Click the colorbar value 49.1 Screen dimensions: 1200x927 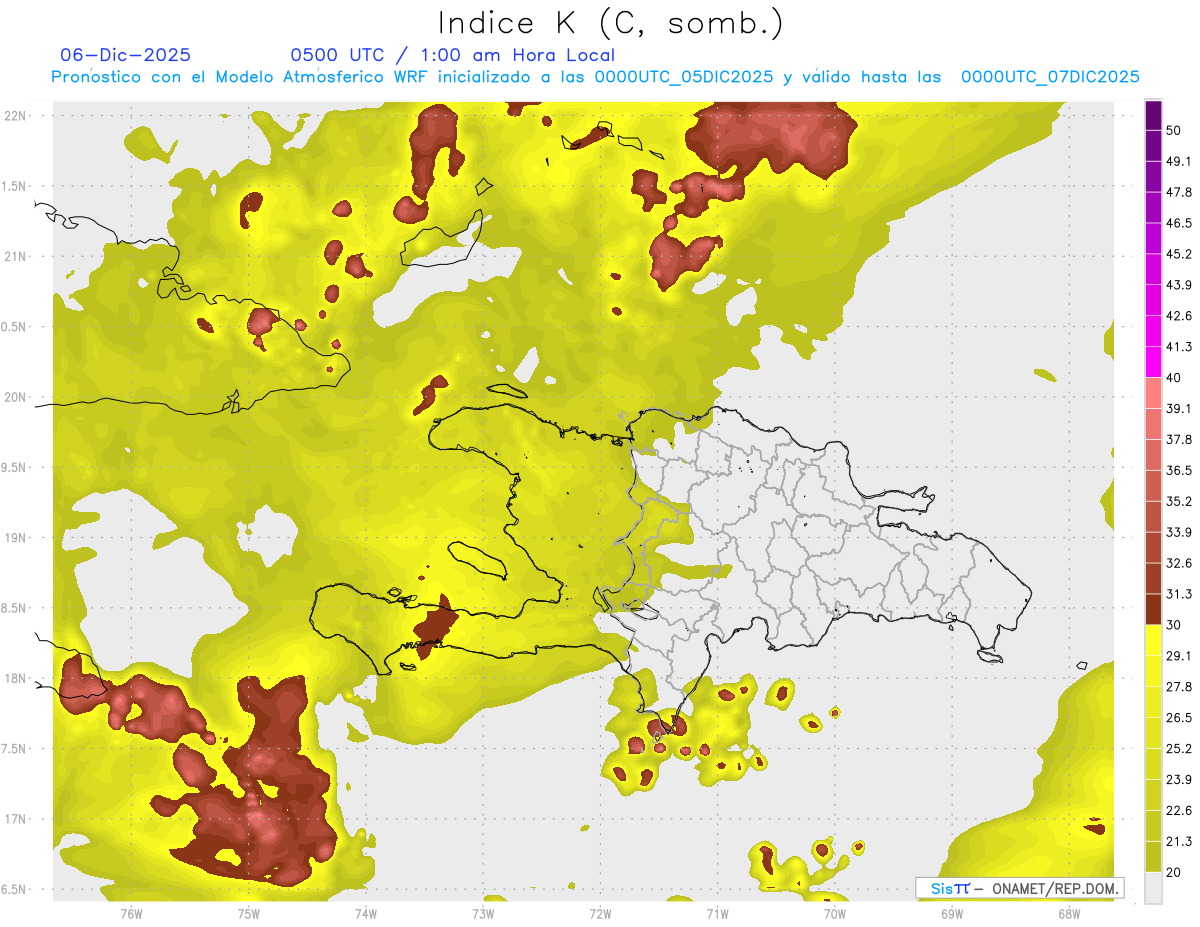1179,161
